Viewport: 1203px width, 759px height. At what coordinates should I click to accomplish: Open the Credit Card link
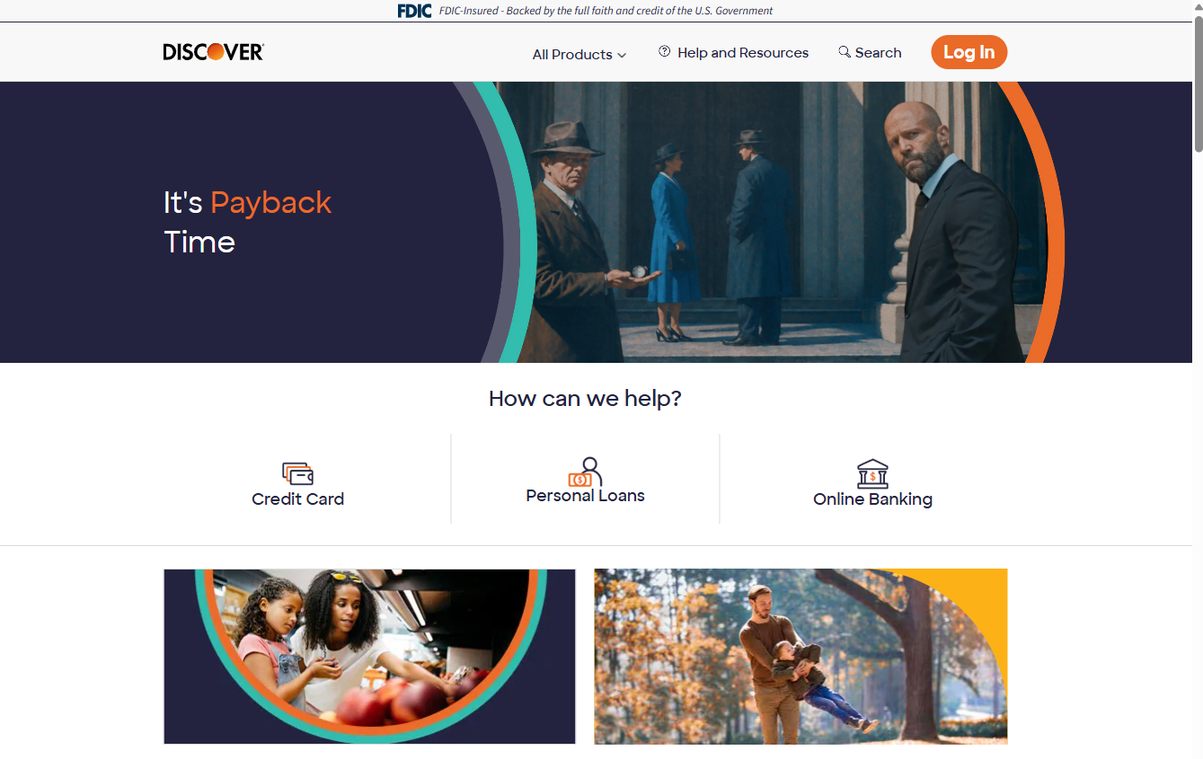click(x=298, y=498)
